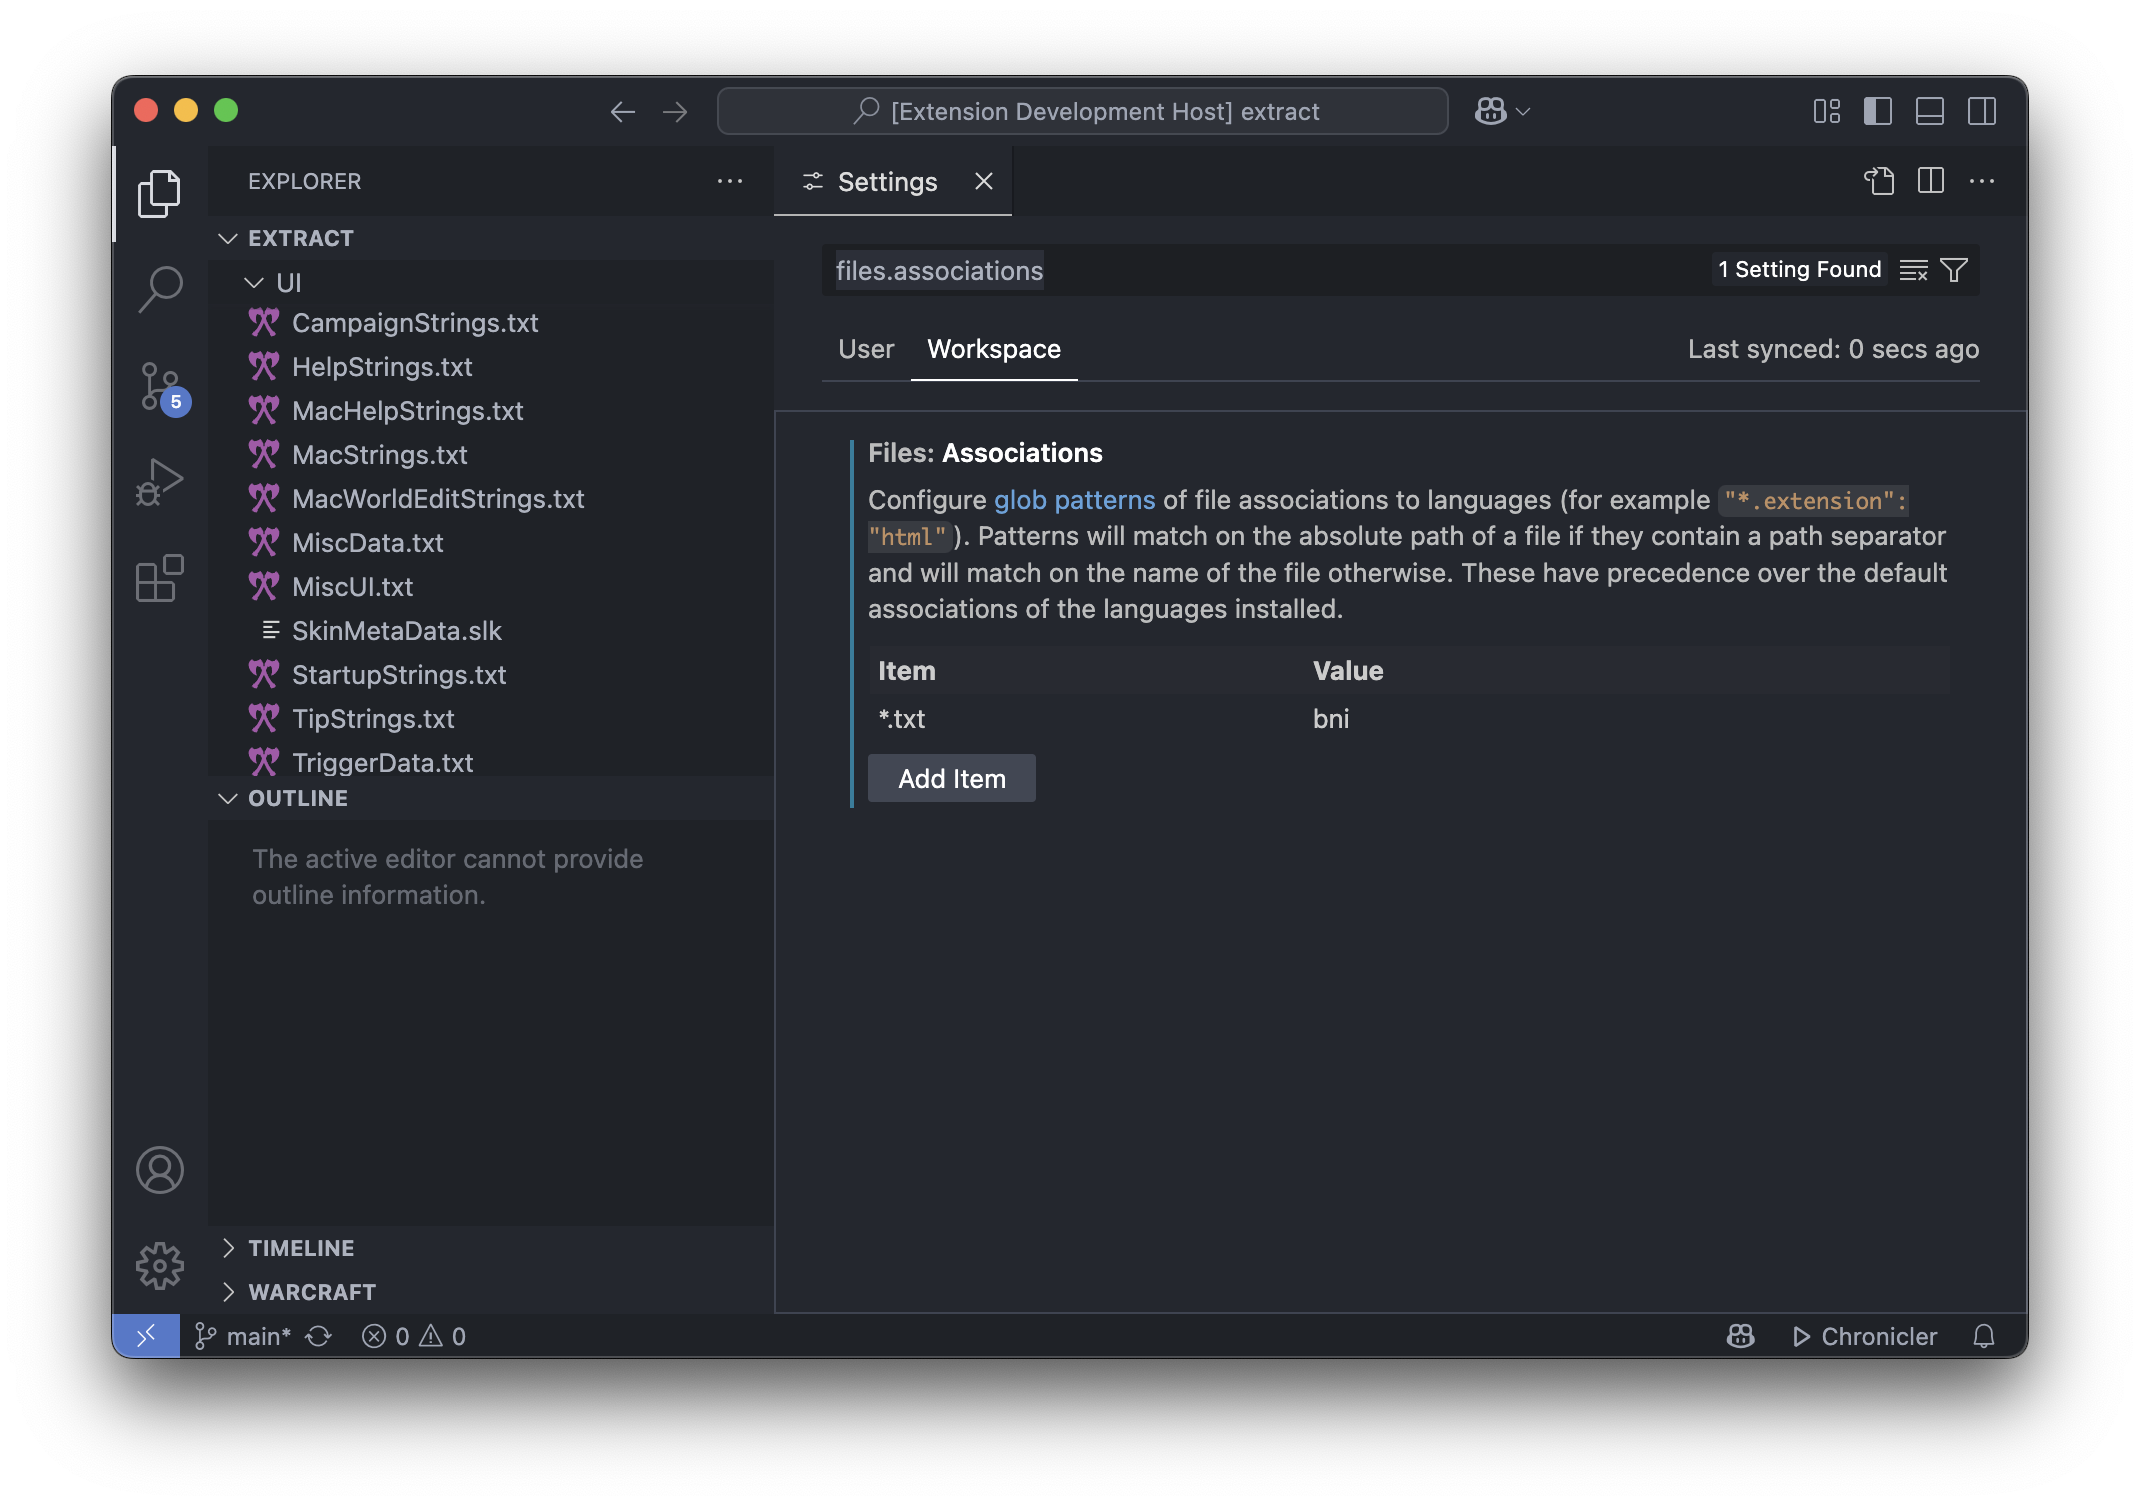The height and width of the screenshot is (1506, 2140).
Task: Toggle the secondary side bar
Action: pyautogui.click(x=1981, y=111)
